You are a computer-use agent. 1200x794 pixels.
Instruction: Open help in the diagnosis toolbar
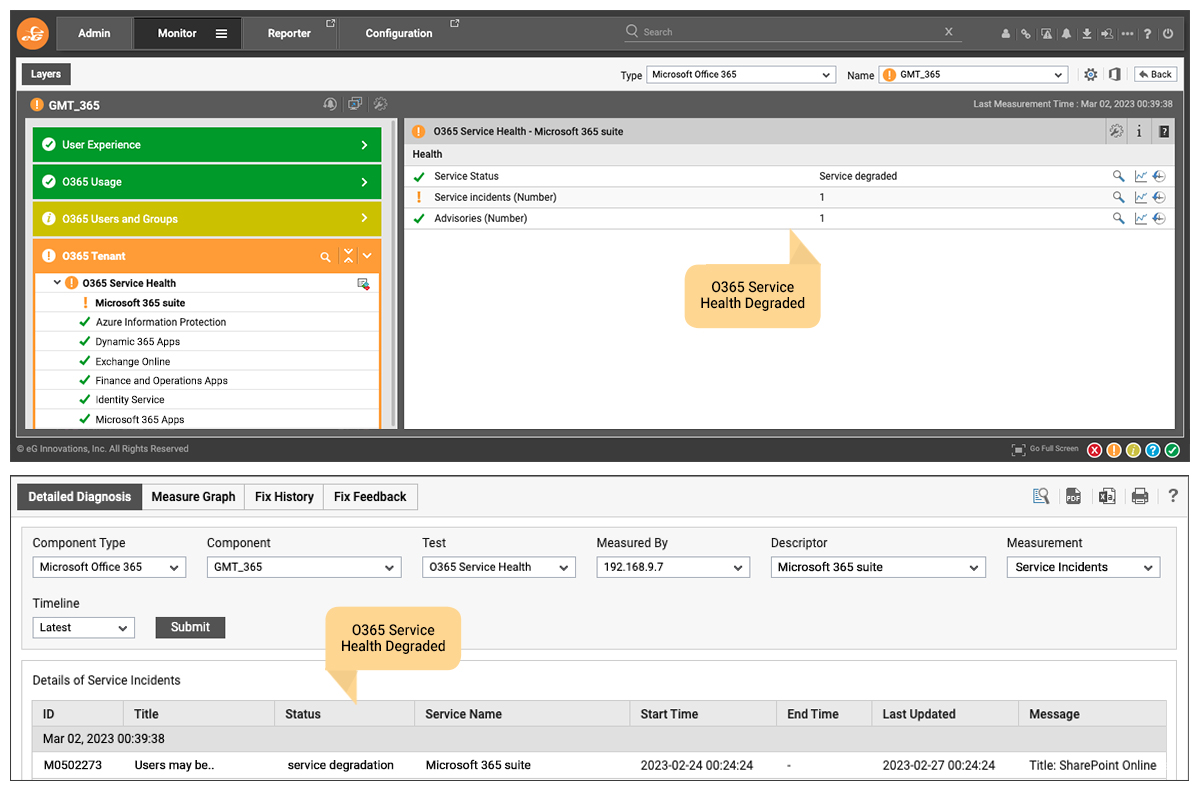point(1173,496)
